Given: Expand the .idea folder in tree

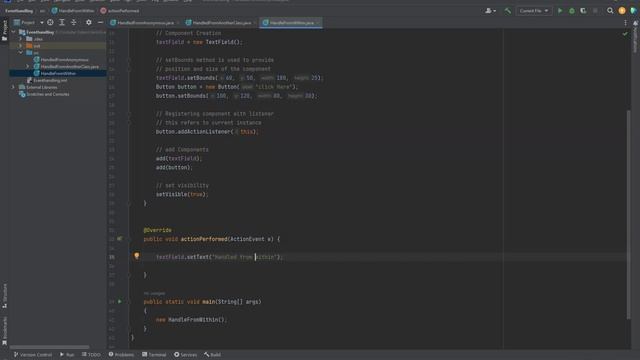Looking at the screenshot, I should tap(21, 39).
